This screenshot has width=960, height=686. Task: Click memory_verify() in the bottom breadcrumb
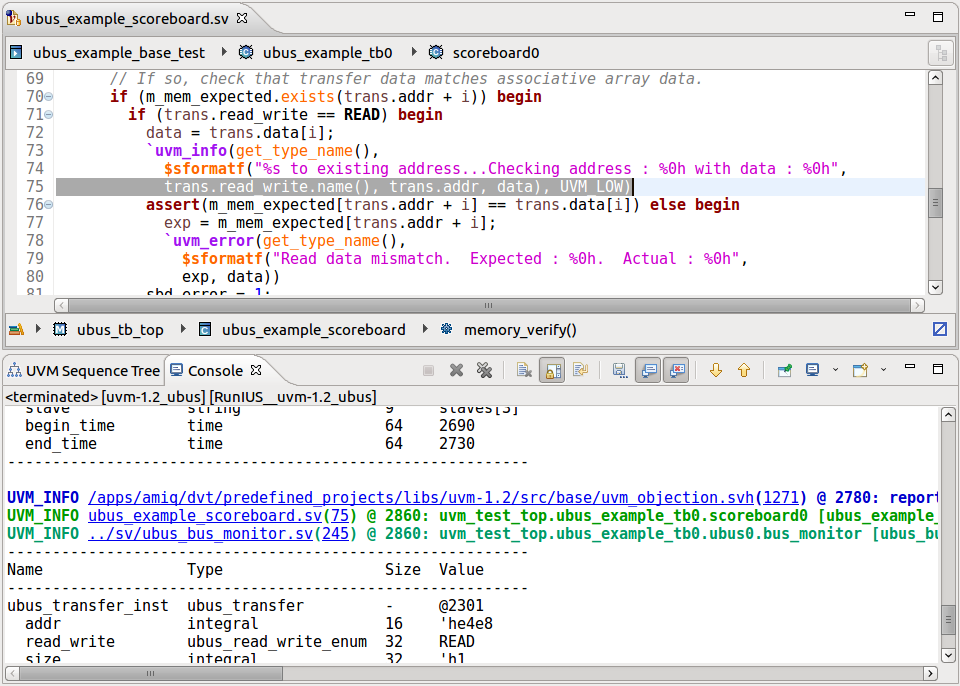[520, 330]
